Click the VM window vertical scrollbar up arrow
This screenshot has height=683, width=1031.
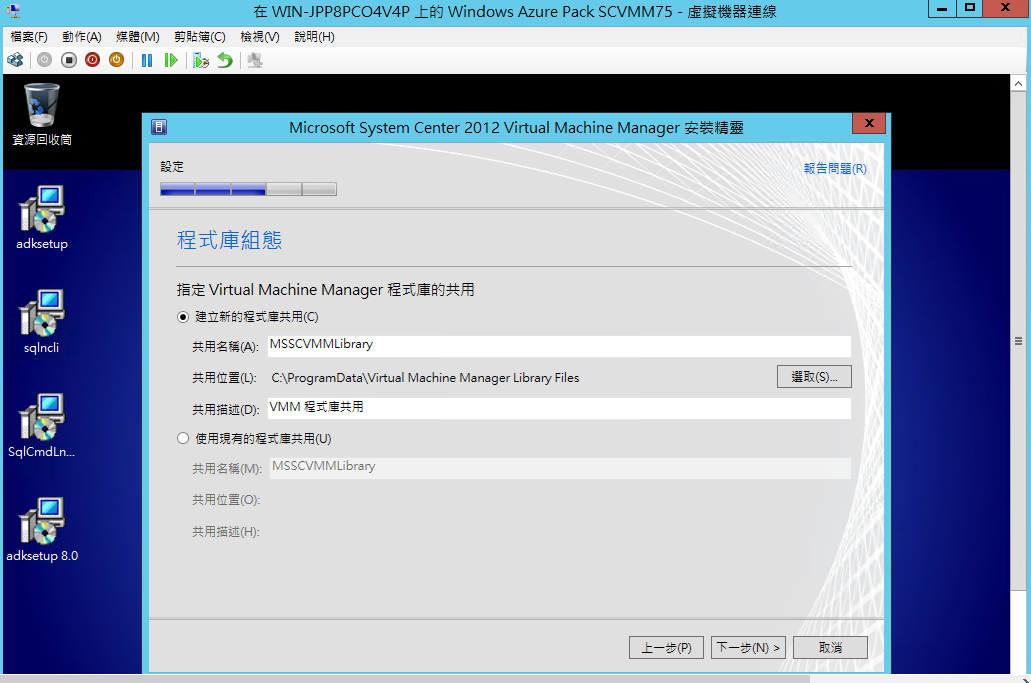tap(1018, 83)
